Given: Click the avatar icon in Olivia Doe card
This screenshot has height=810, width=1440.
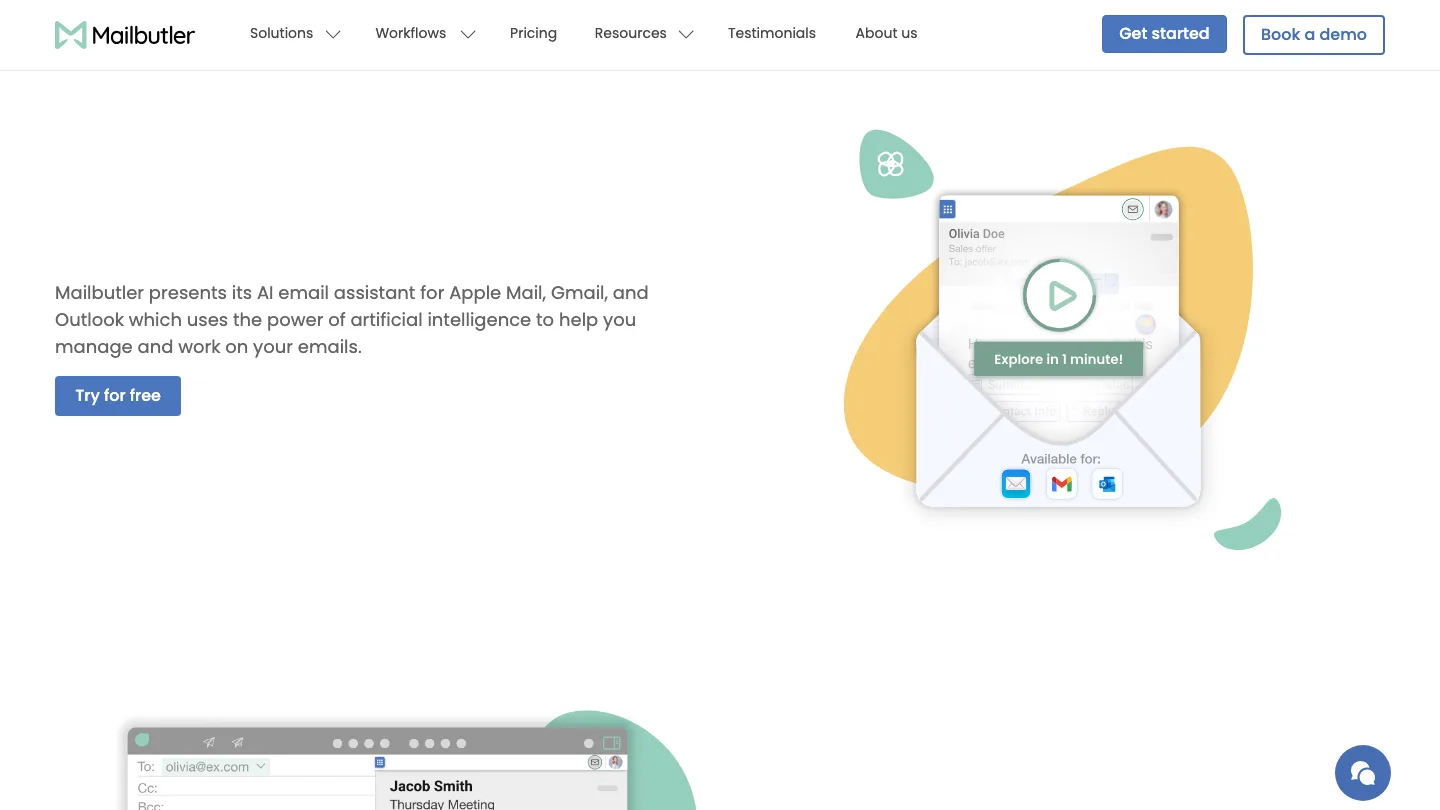Looking at the screenshot, I should tap(1163, 209).
